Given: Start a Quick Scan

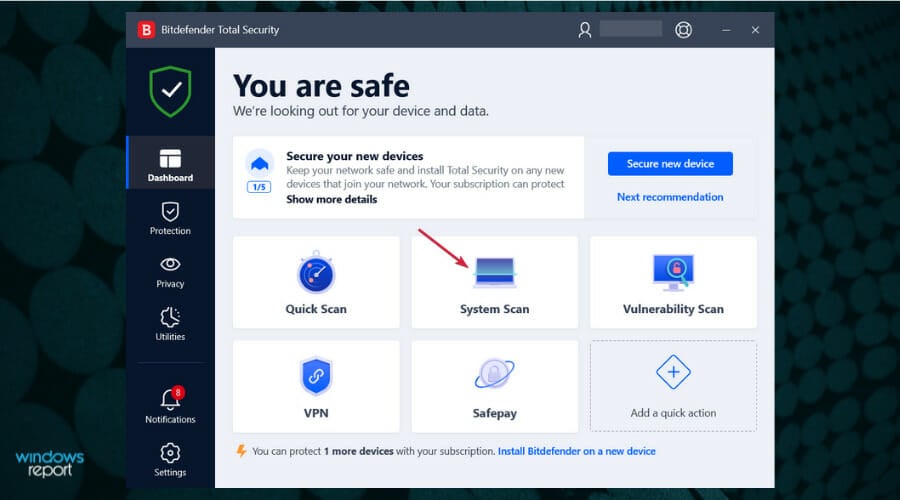Looking at the screenshot, I should pos(316,282).
